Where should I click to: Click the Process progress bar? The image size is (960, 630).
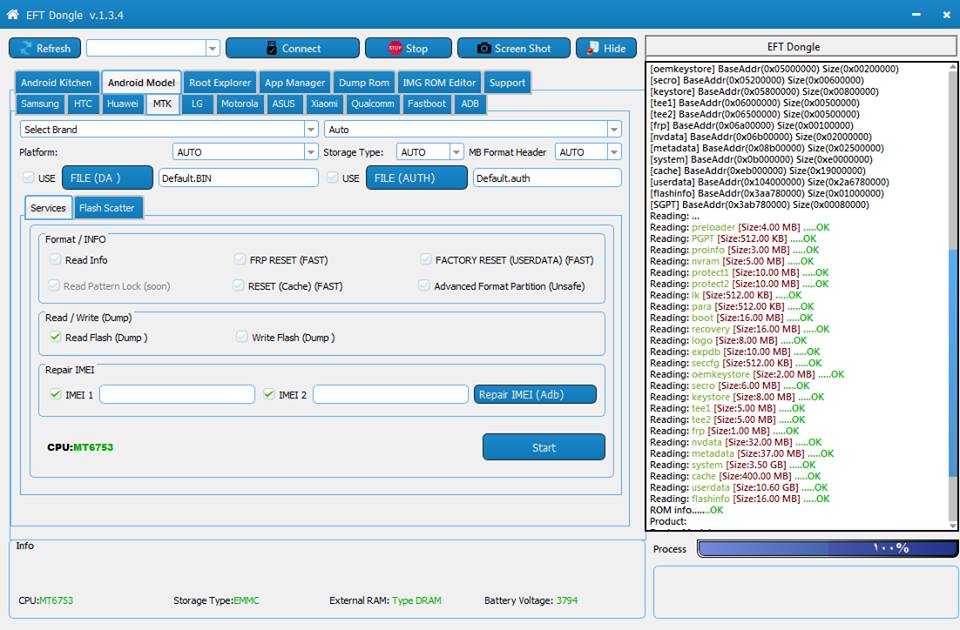pos(828,548)
